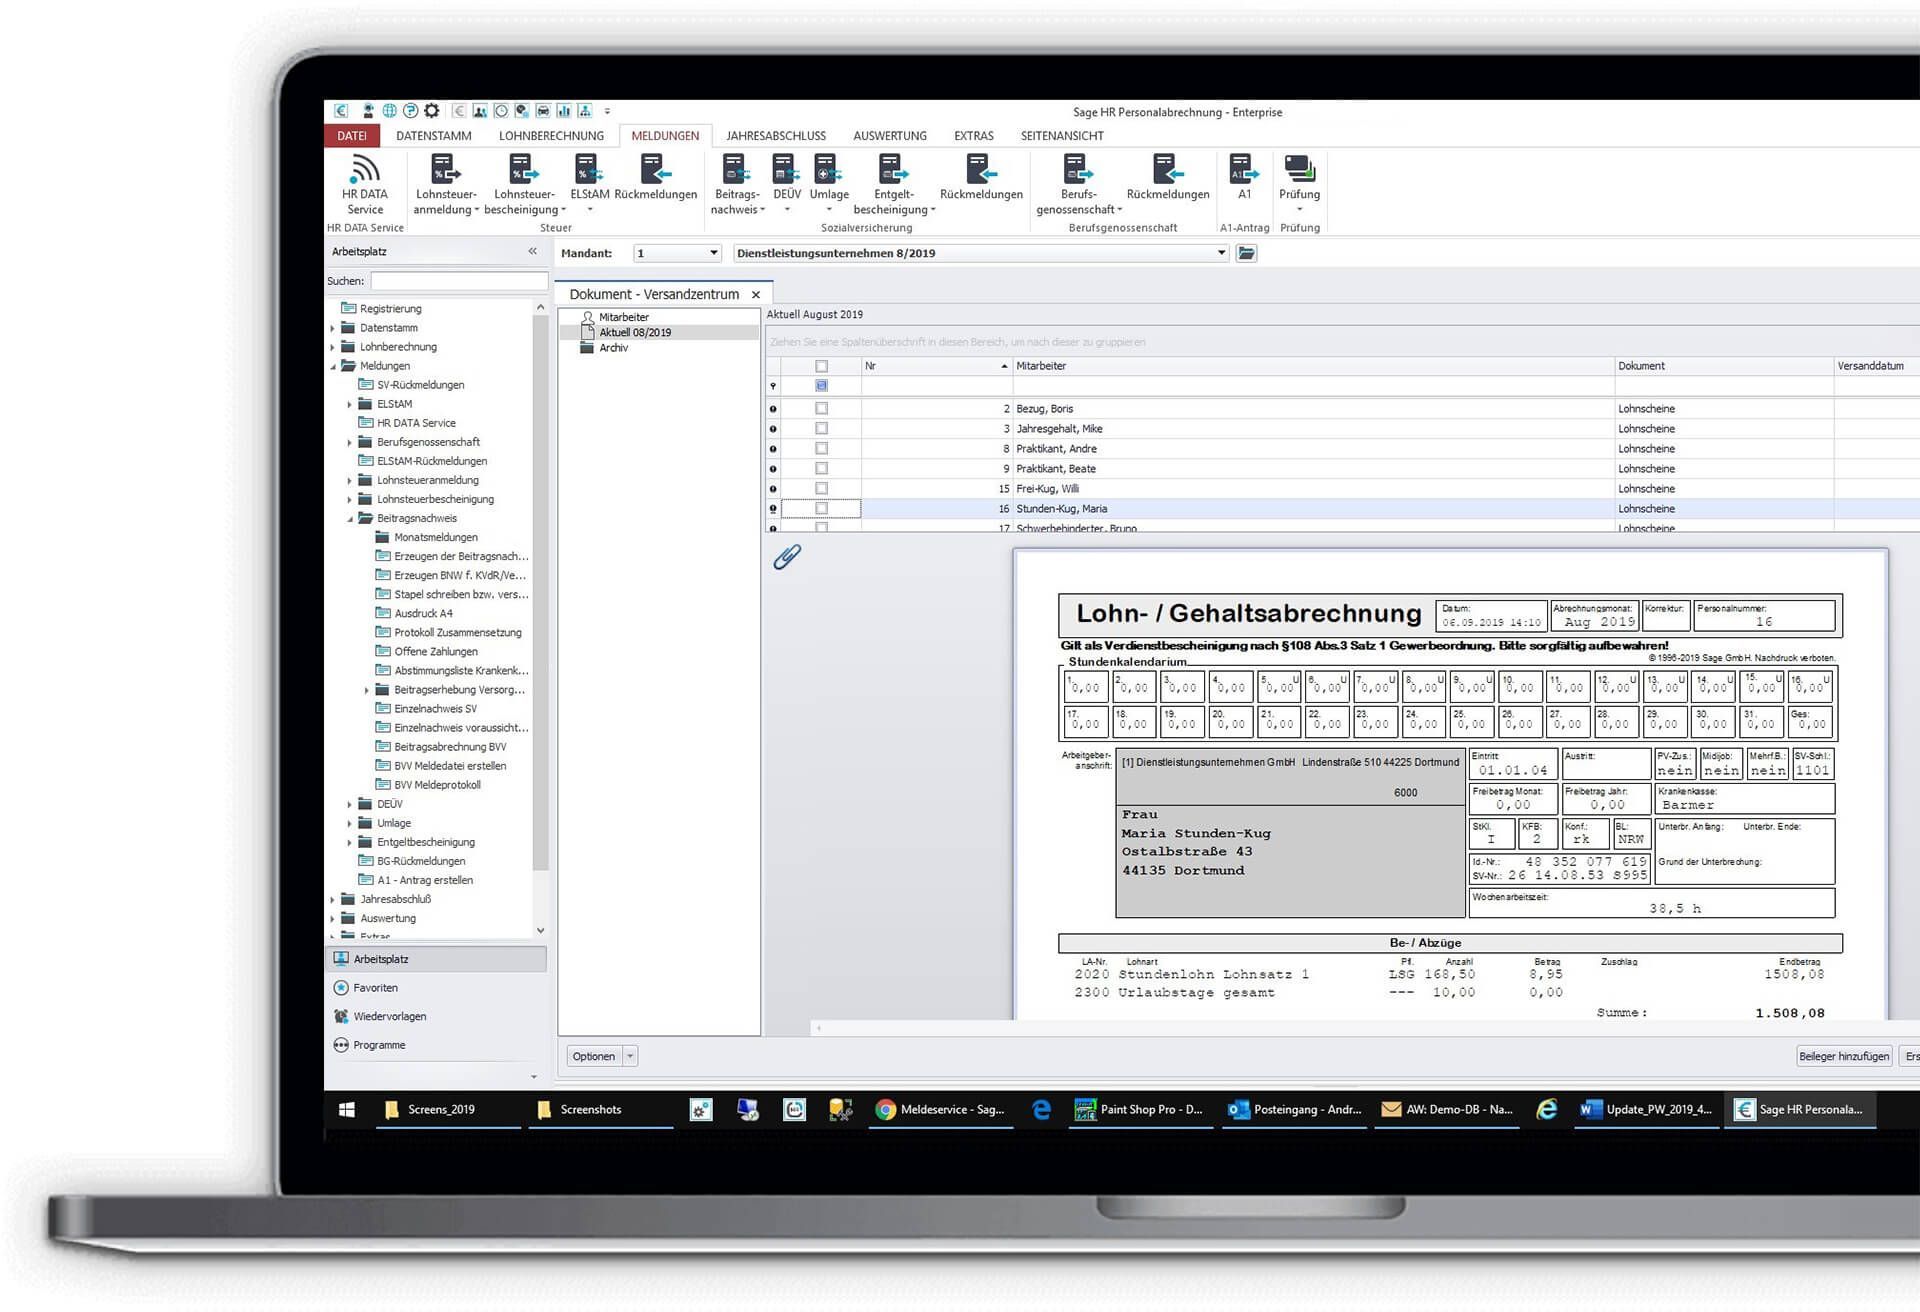Open the Mandant number dropdown
Screen dimensions: 1920x1312
[713, 253]
